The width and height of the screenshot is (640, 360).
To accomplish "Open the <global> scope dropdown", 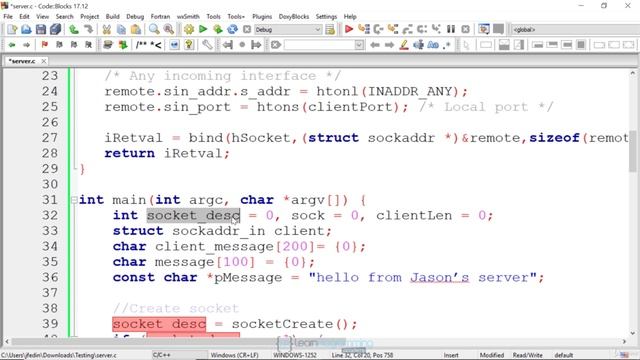I will (575, 29).
